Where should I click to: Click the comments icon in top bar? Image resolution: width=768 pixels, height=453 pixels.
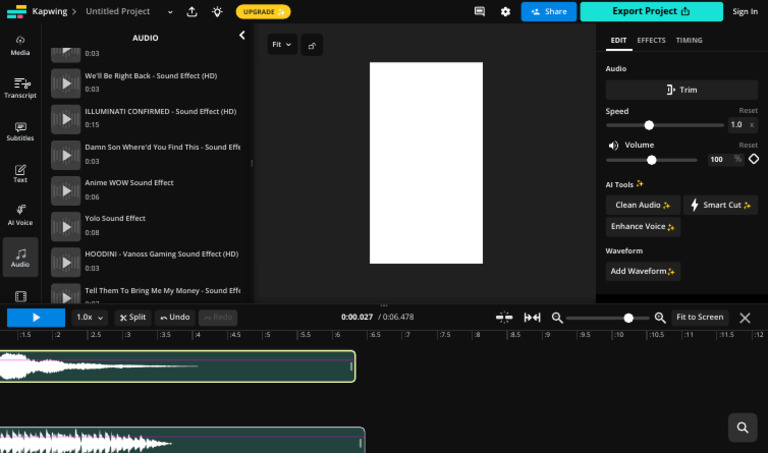click(480, 12)
